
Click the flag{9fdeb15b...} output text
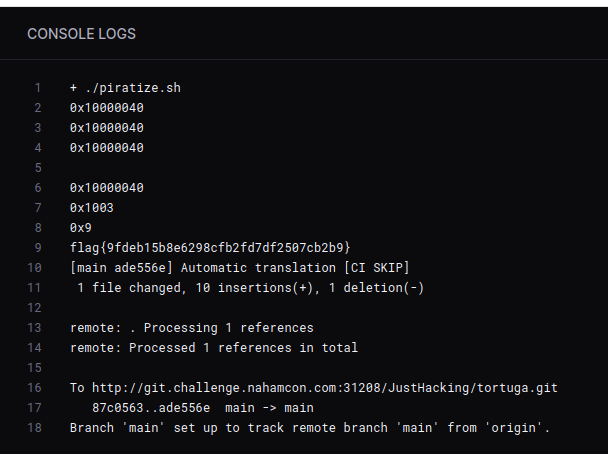210,247
